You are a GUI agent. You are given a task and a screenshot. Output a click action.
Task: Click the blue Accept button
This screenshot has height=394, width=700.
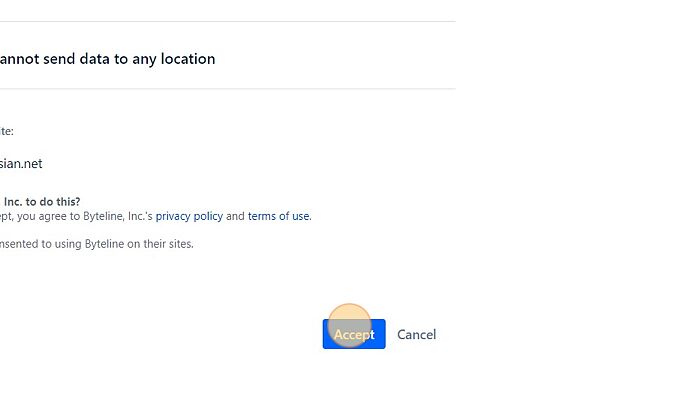click(x=354, y=334)
